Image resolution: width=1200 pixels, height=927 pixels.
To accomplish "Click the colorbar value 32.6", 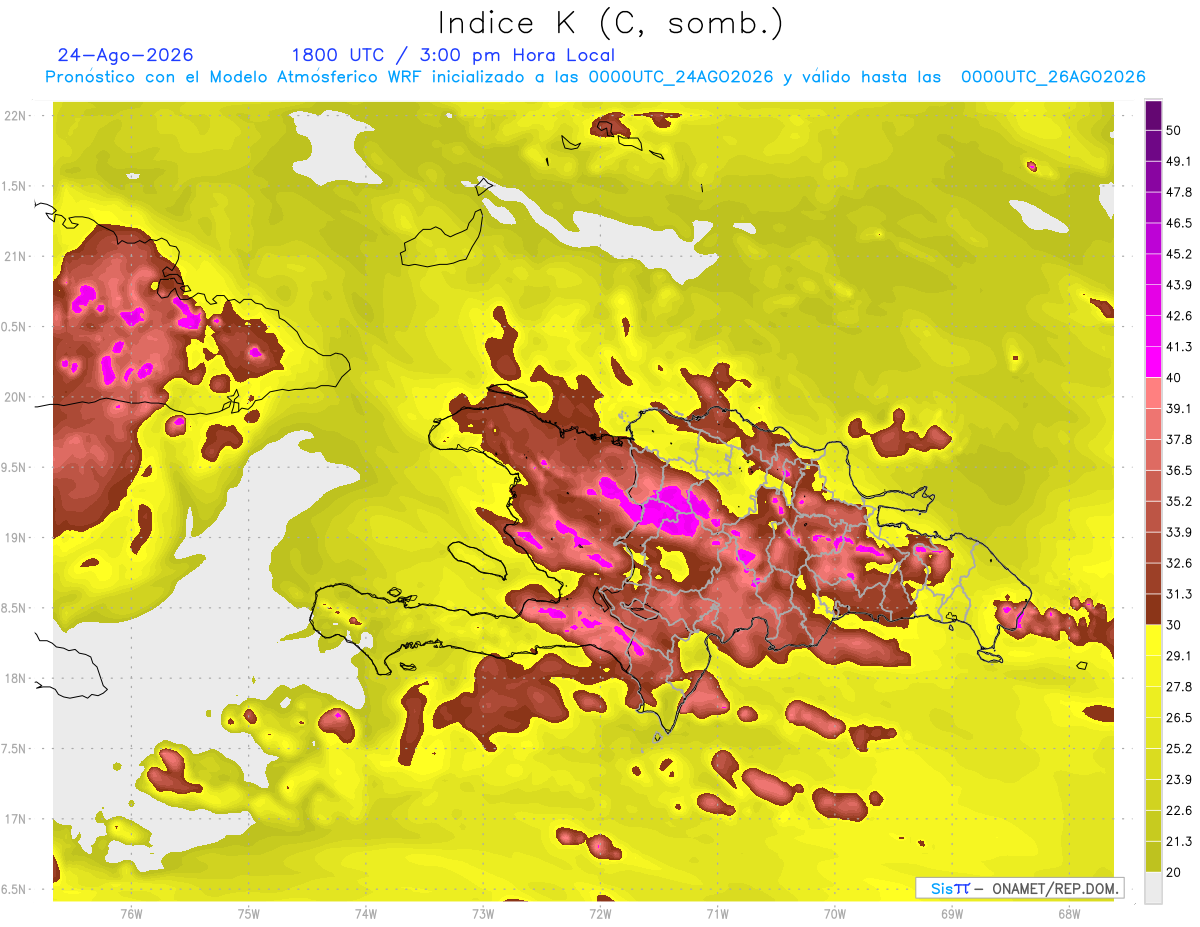I will (x=1179, y=563).
